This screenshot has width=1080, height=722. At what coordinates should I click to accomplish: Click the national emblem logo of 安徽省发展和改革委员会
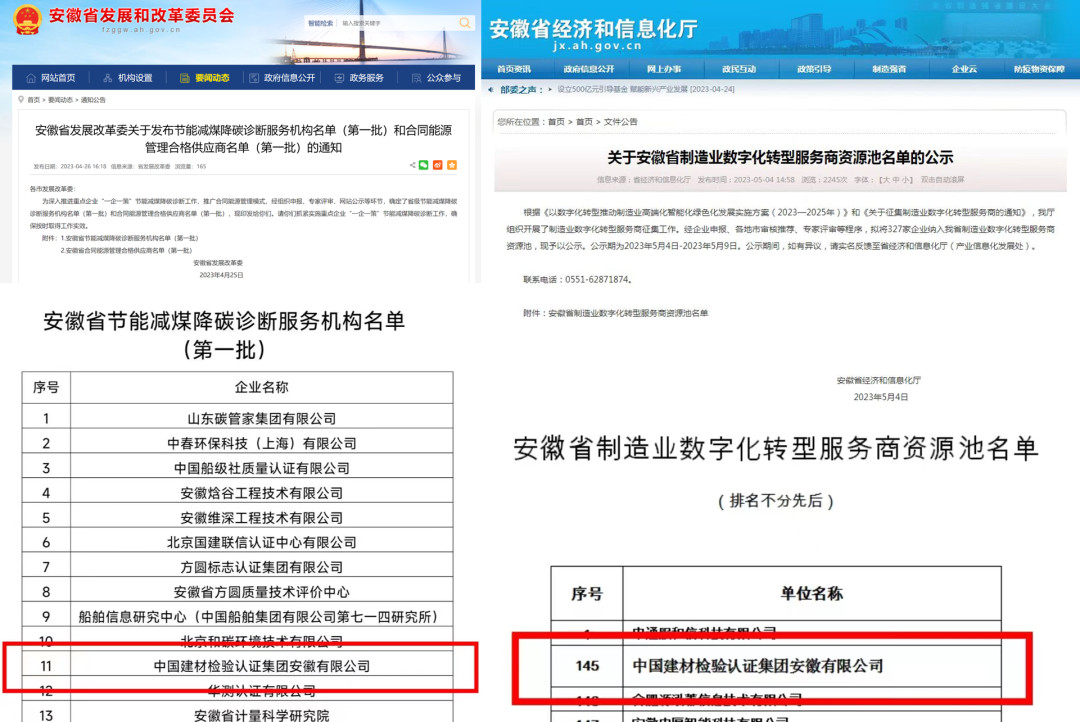point(28,19)
